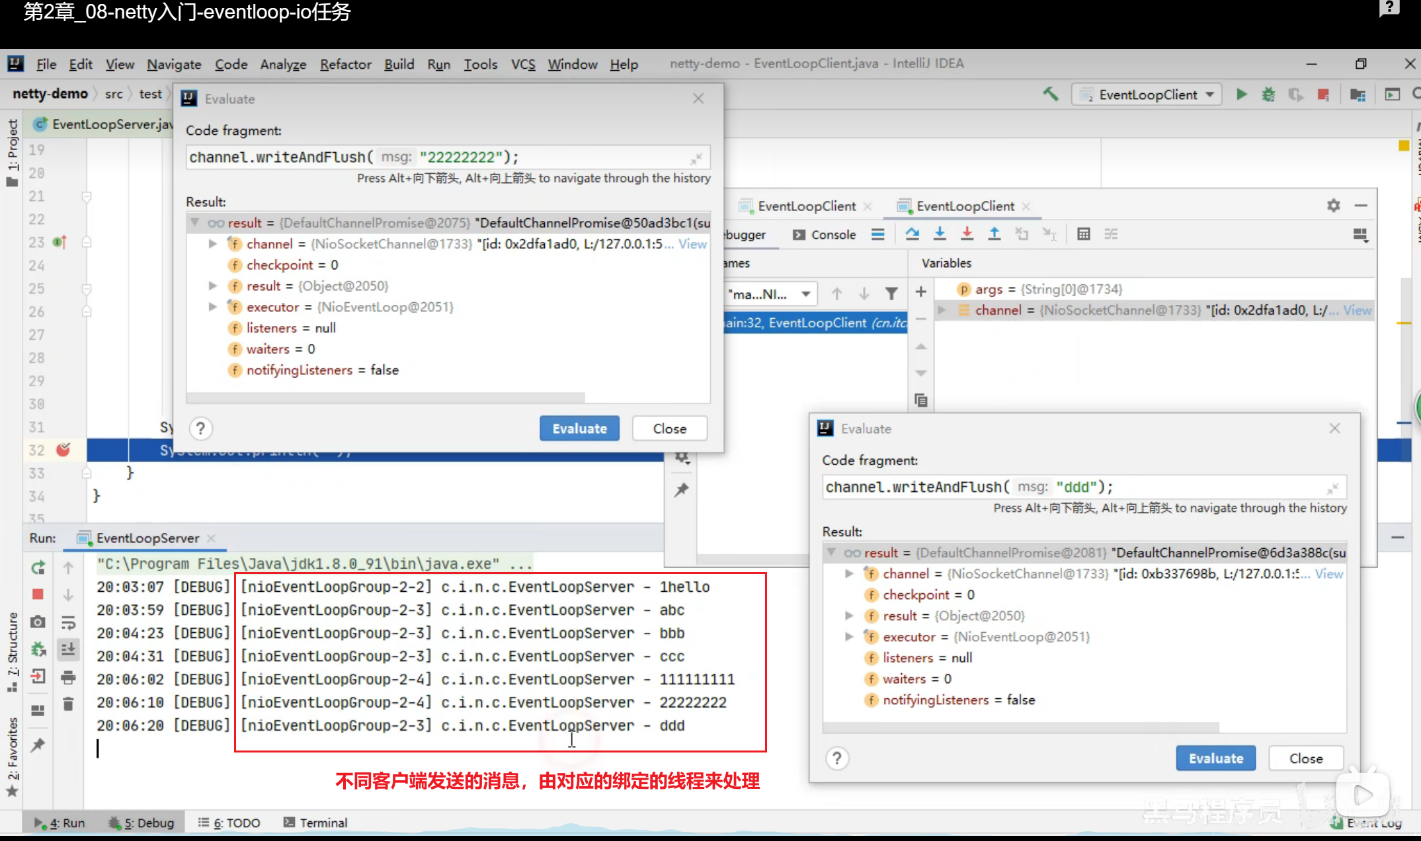Open the VCS menu
Viewport: 1421px width, 841px height.
(523, 64)
